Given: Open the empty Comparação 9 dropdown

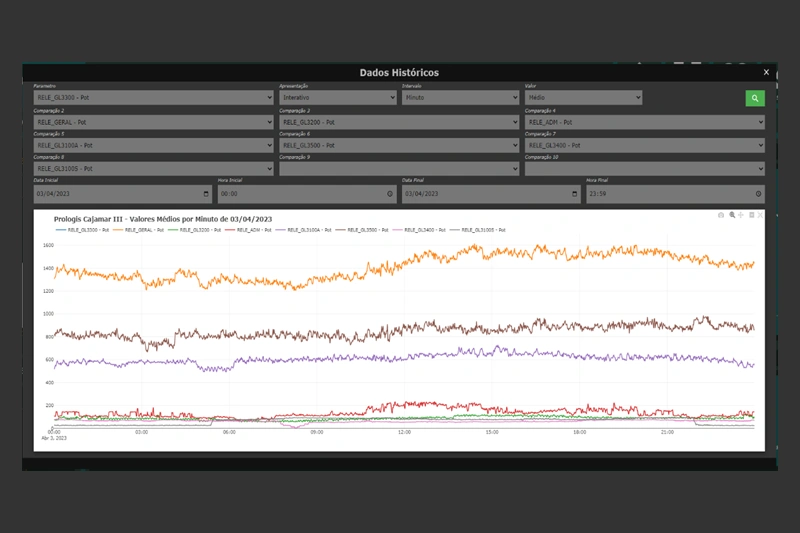Looking at the screenshot, I should (399, 169).
